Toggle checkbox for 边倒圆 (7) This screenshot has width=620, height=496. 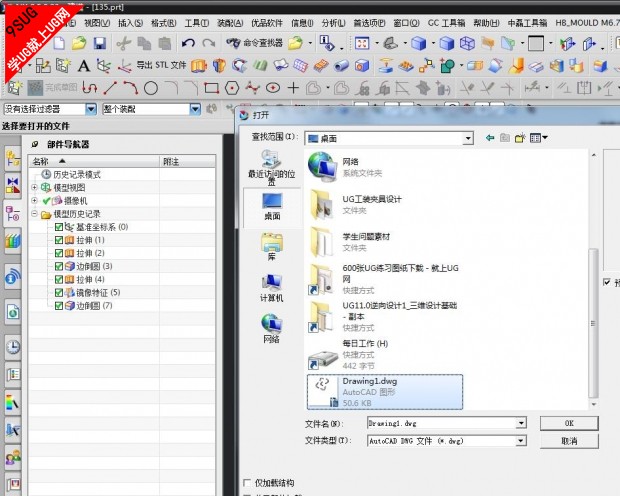(59, 306)
